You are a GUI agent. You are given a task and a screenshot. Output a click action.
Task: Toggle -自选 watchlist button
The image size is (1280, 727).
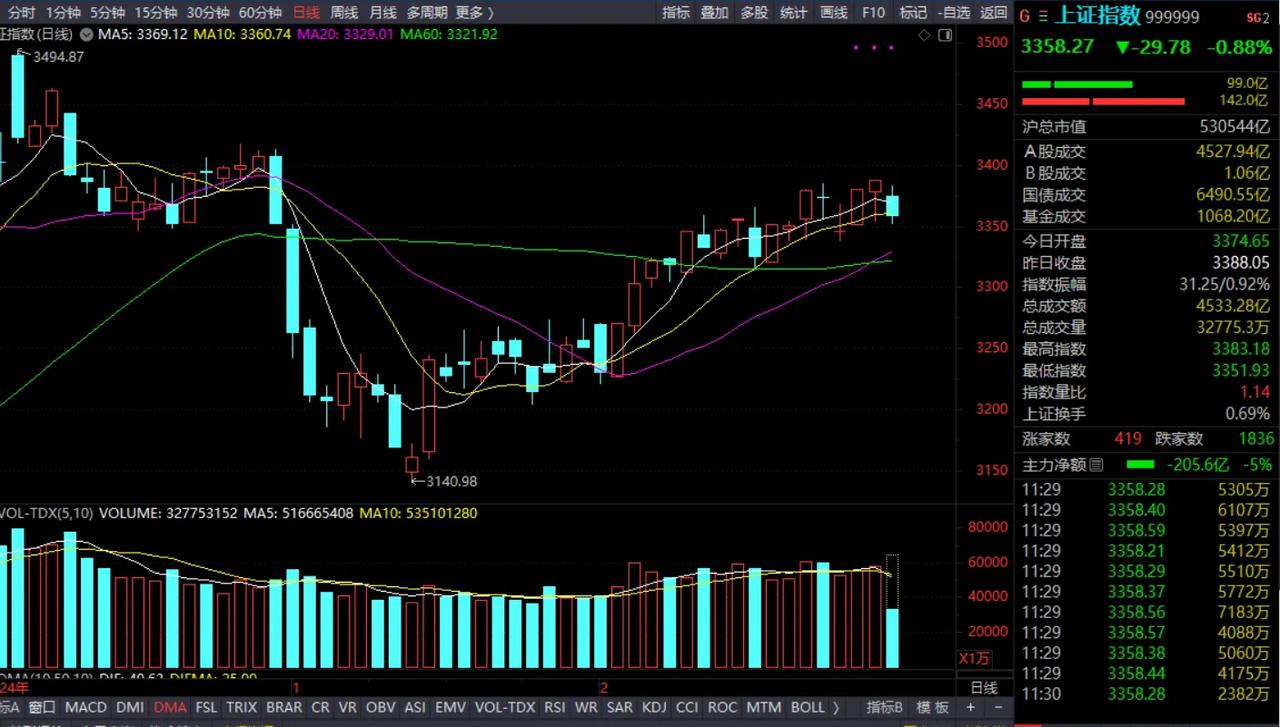(953, 13)
